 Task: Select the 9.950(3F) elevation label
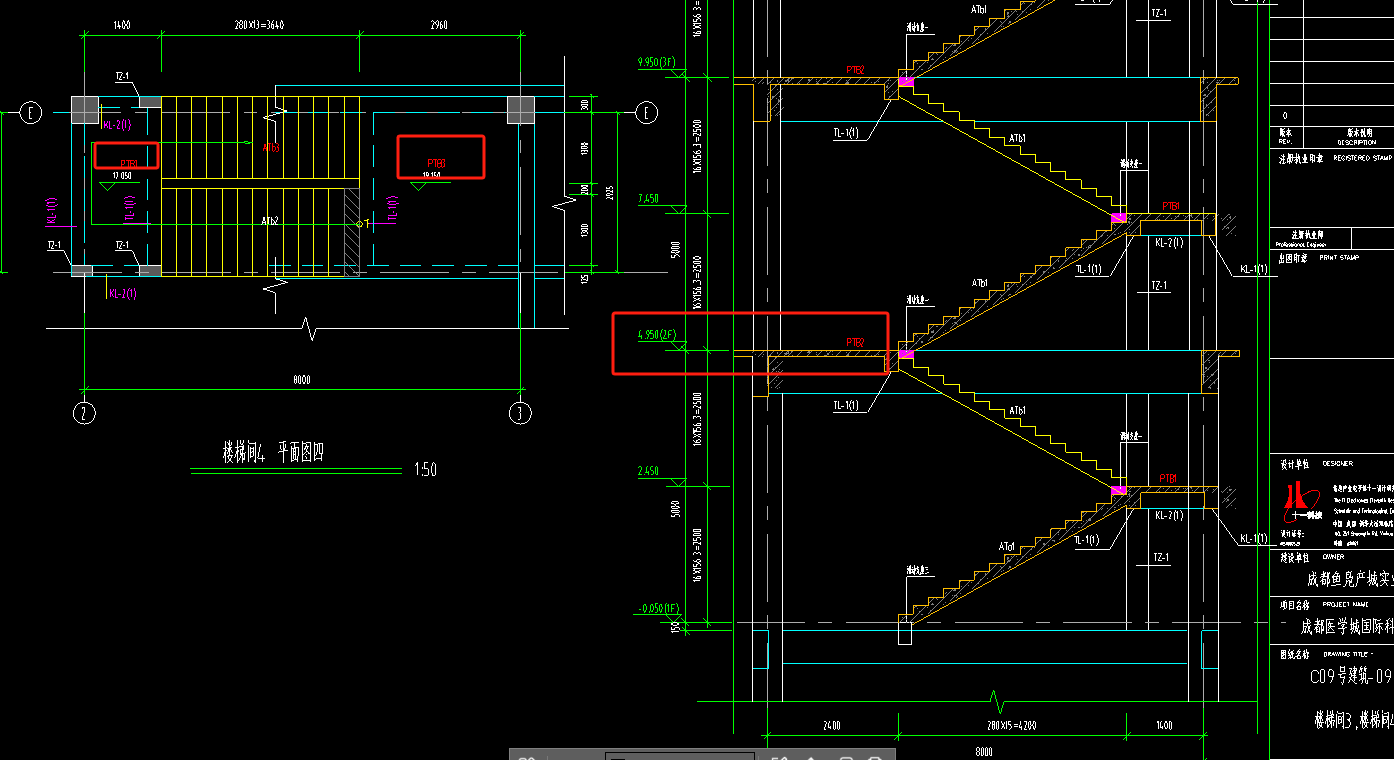[657, 62]
